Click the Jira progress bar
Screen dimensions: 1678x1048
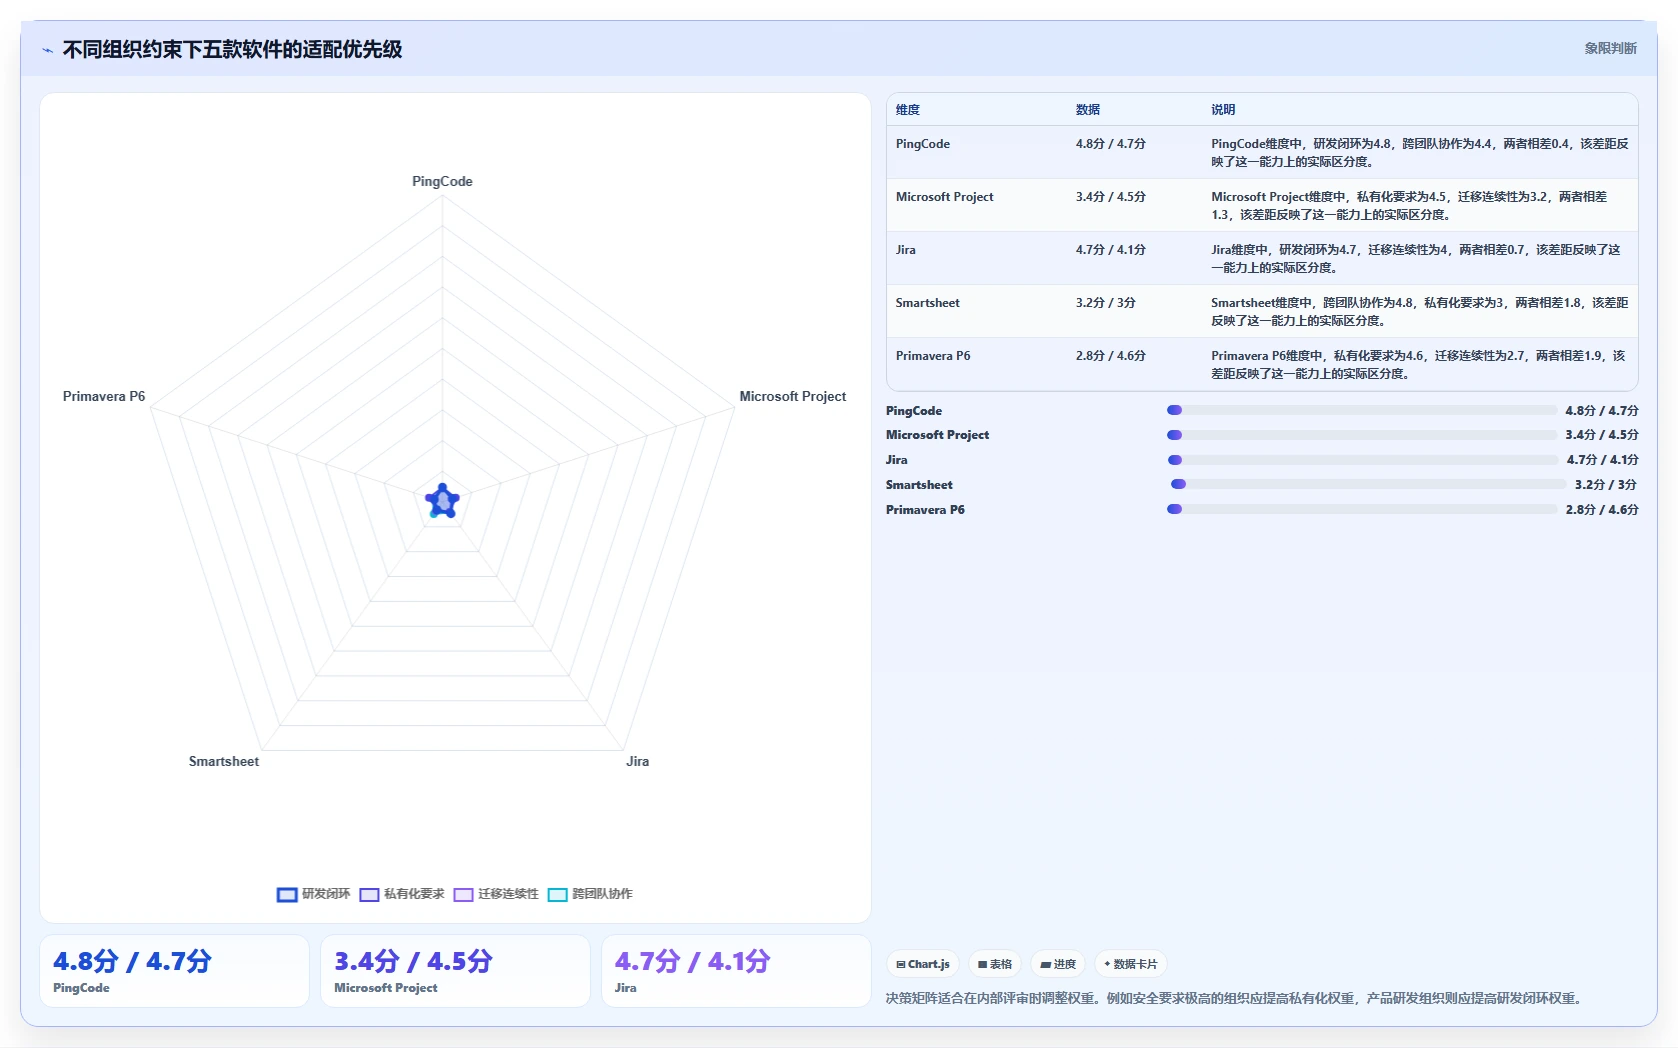(1363, 460)
